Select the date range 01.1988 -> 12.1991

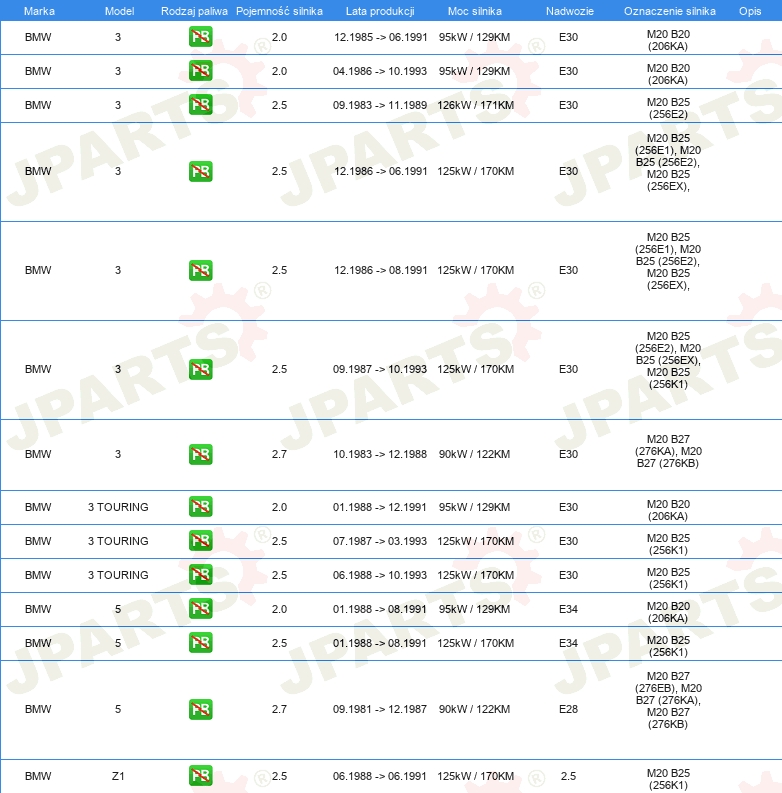[380, 507]
